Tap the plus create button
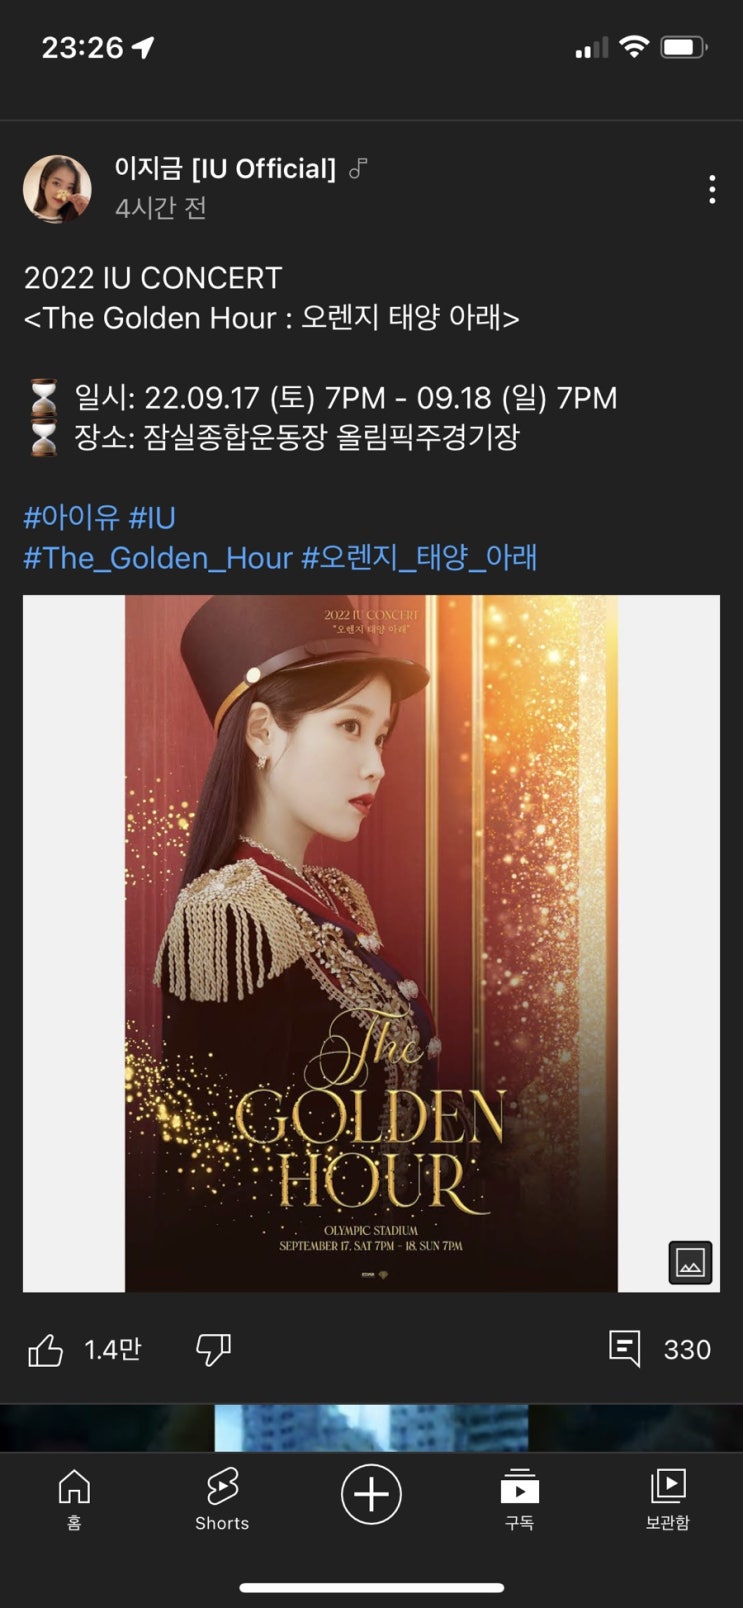 [x=371, y=1495]
